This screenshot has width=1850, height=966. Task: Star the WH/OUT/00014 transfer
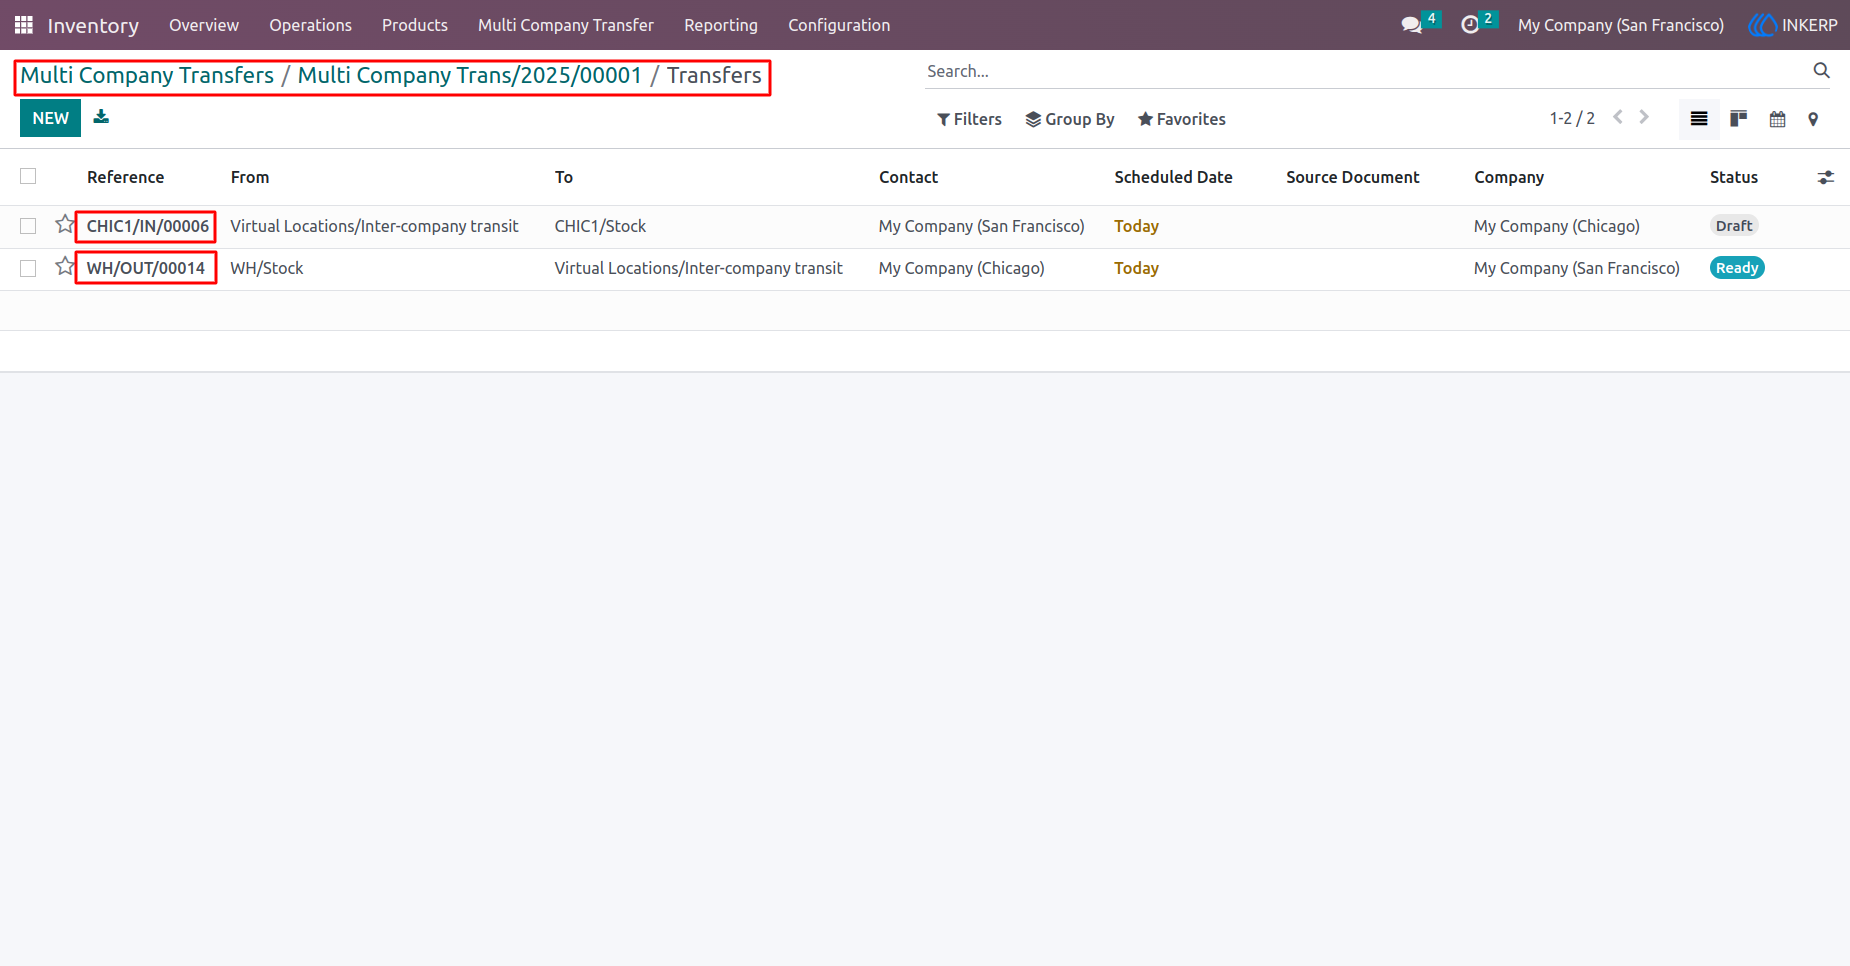pos(65,267)
